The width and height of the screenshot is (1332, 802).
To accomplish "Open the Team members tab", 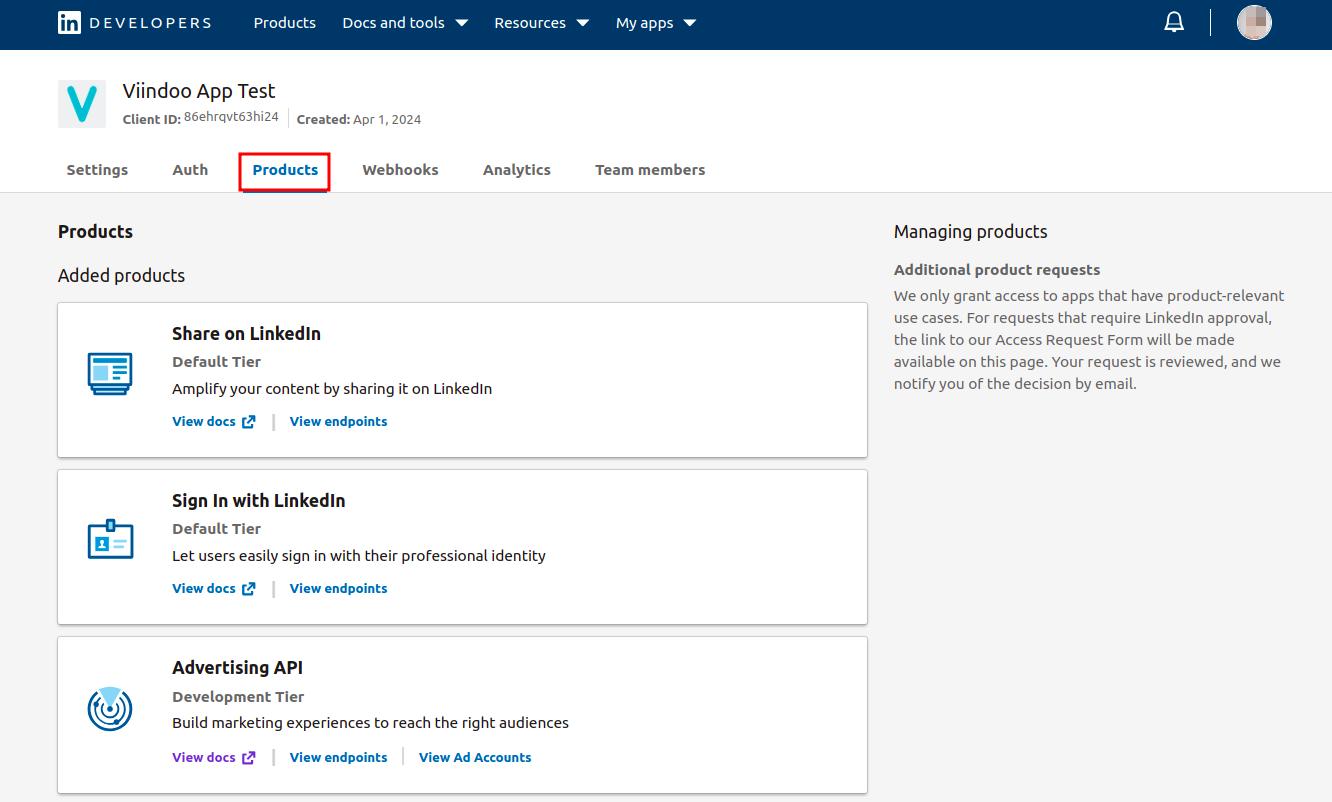I will point(650,170).
